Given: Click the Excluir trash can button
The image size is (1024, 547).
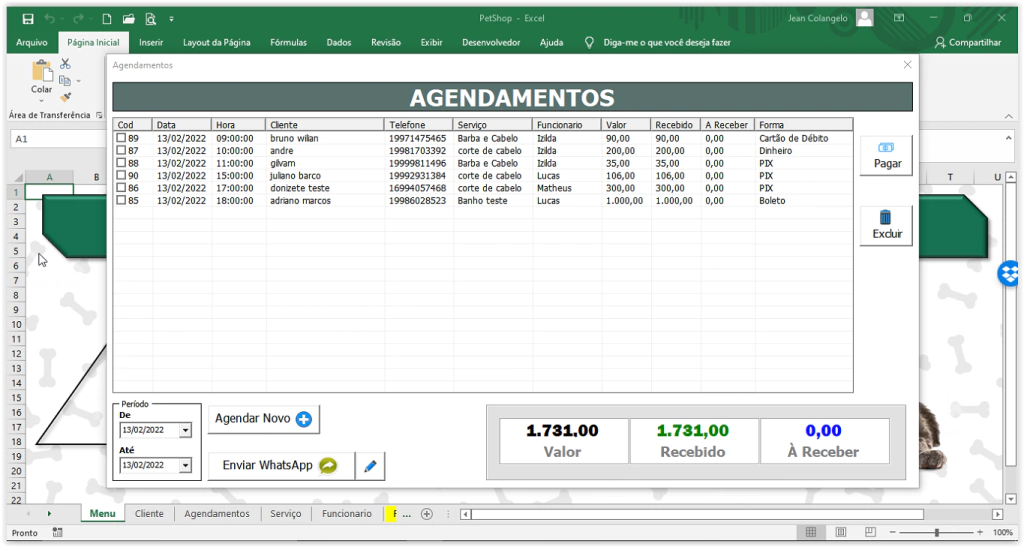Looking at the screenshot, I should click(x=886, y=225).
